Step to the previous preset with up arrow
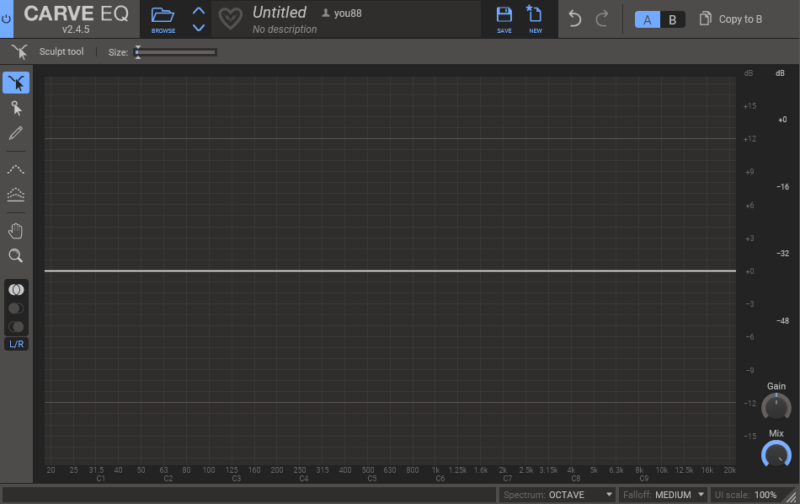This screenshot has width=800, height=504. (199, 12)
